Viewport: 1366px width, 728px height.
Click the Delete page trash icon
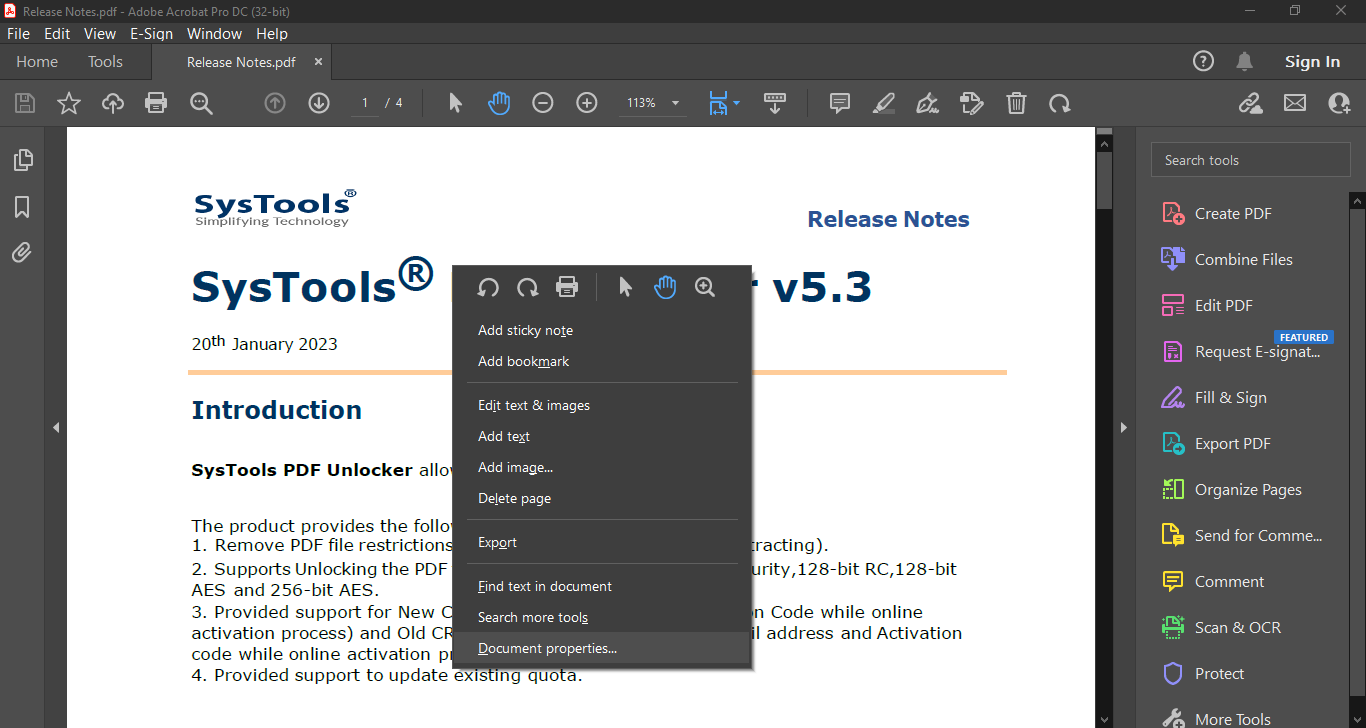point(1016,103)
